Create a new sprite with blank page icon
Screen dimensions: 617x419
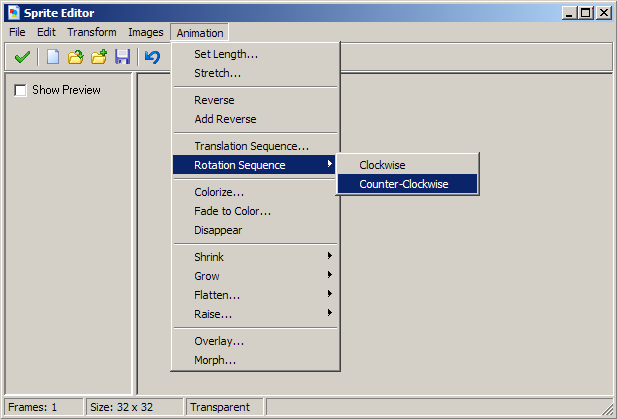(53, 57)
